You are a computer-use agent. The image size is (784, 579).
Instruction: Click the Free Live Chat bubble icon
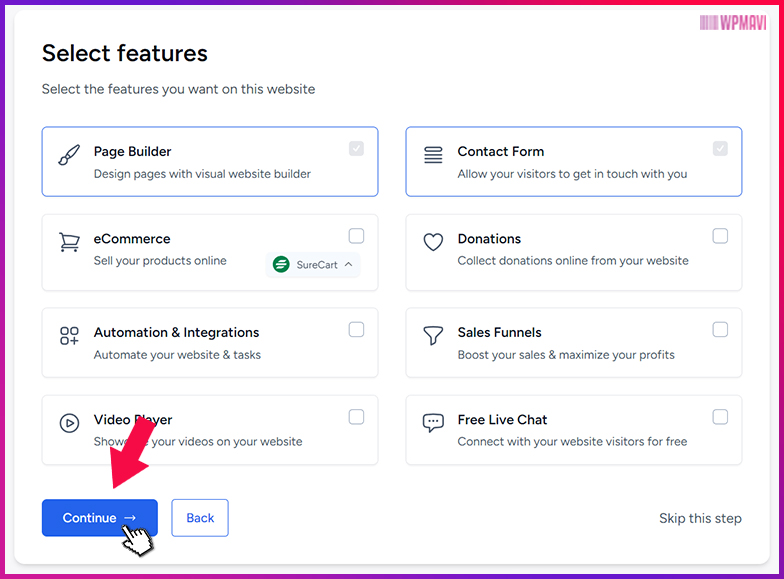pos(433,423)
